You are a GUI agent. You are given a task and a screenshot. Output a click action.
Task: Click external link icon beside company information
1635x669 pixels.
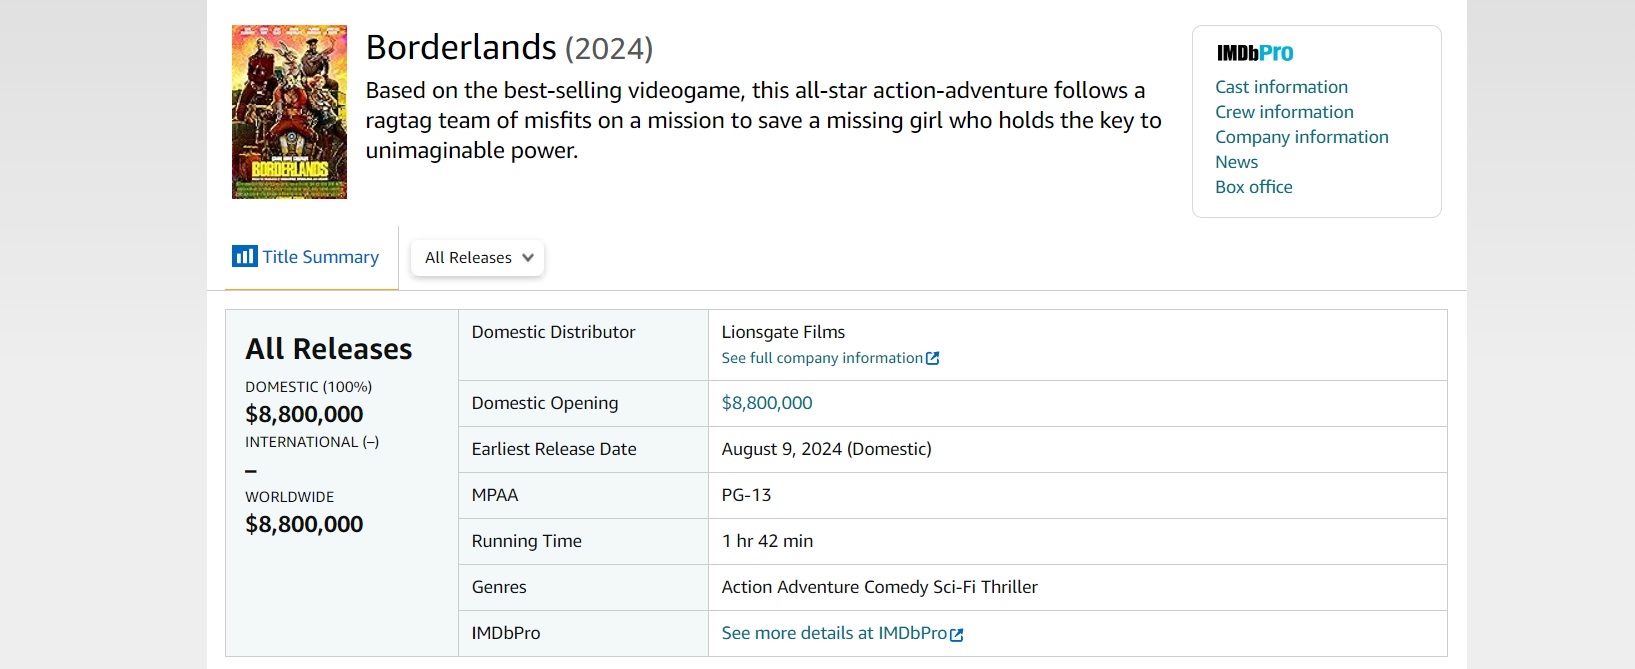pyautogui.click(x=933, y=358)
